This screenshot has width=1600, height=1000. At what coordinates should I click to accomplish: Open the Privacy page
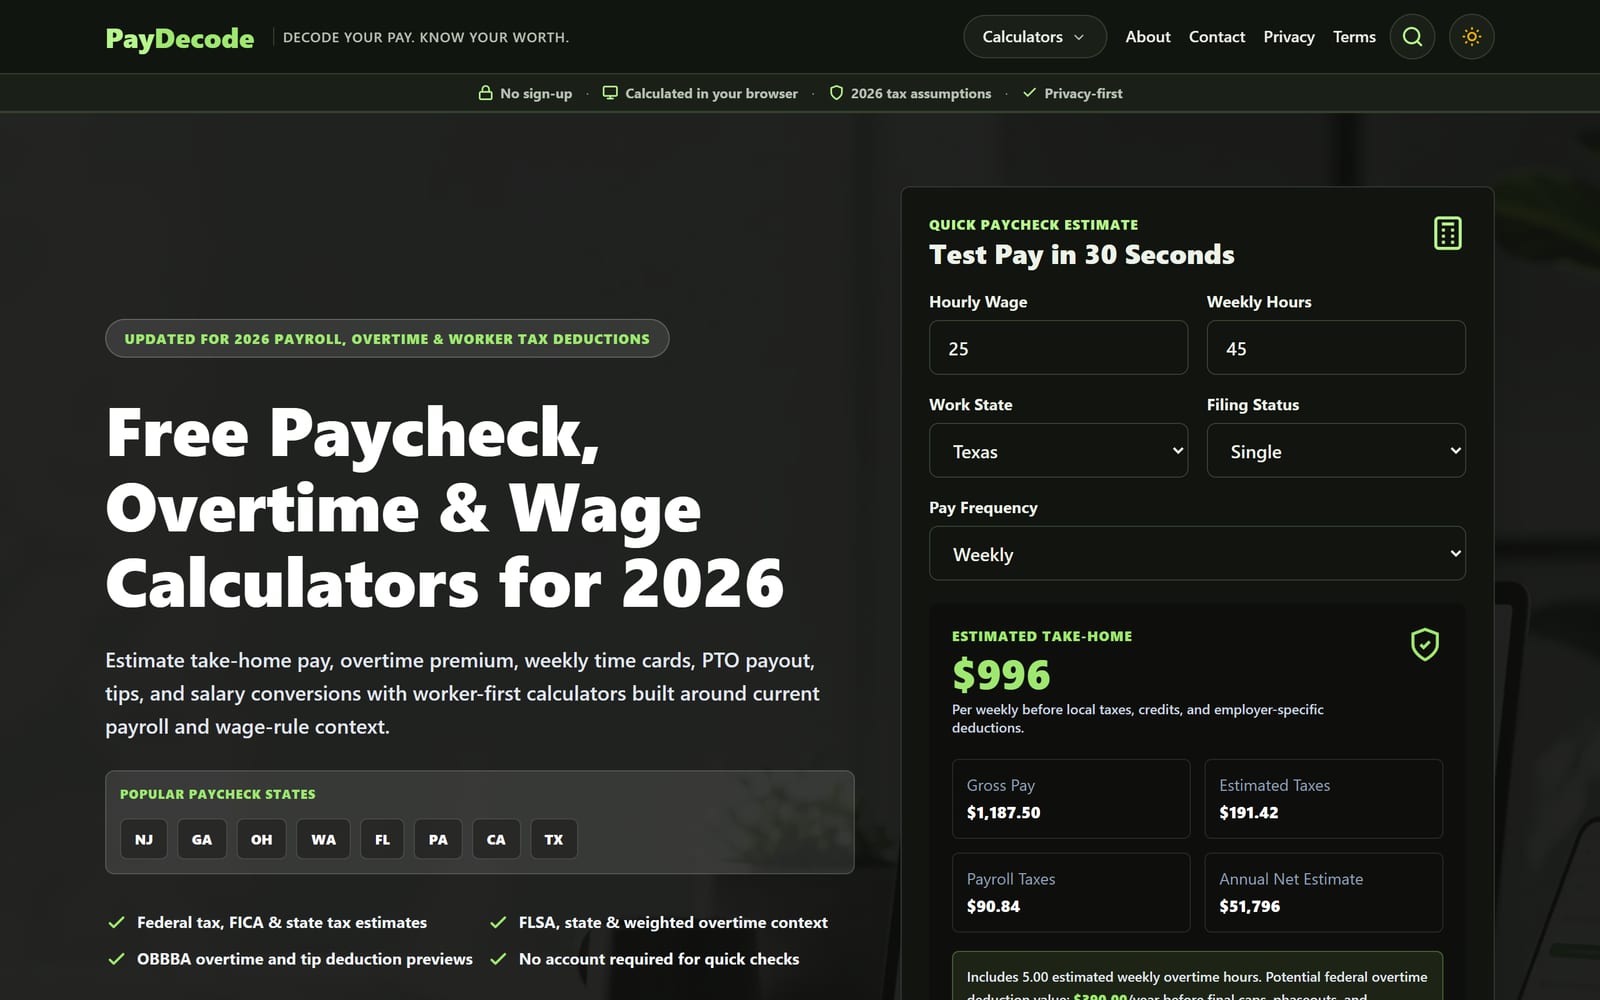[1289, 37]
